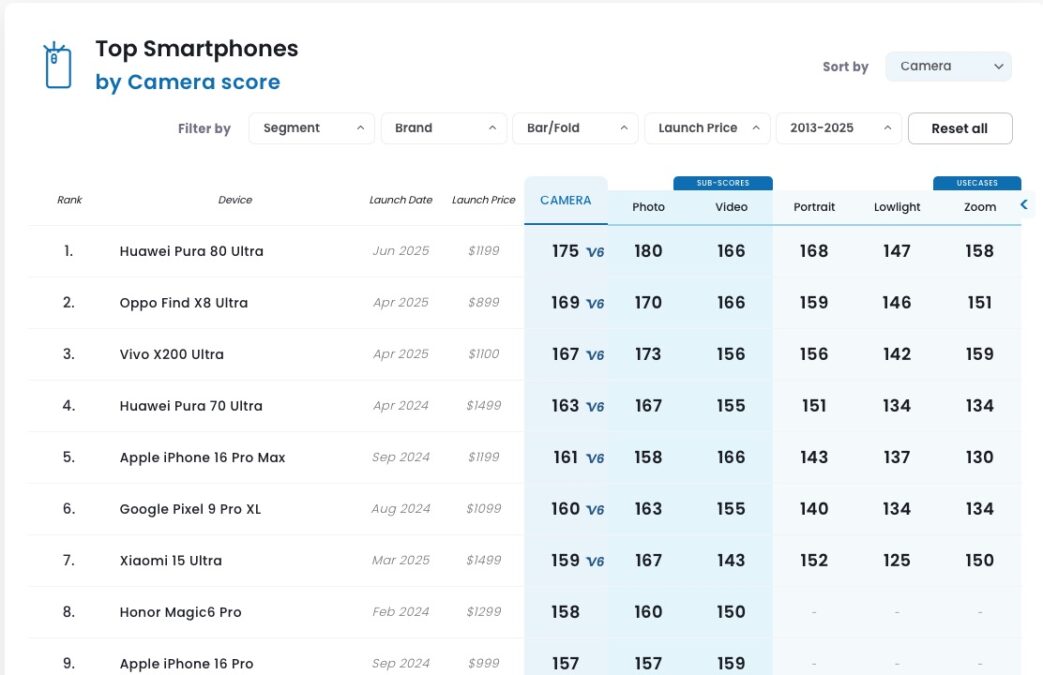
Task: Click the by Camera score subtitle
Action: point(188,82)
